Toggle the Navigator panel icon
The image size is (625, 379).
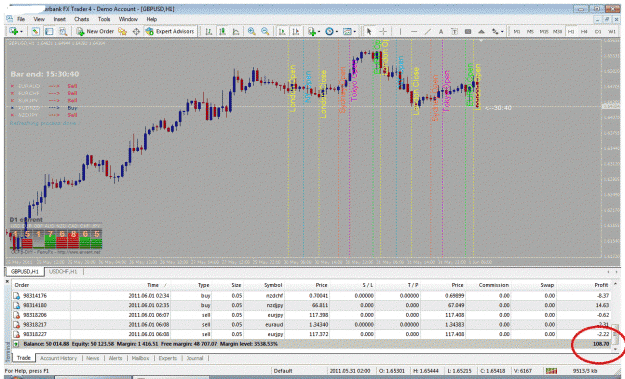(49, 31)
